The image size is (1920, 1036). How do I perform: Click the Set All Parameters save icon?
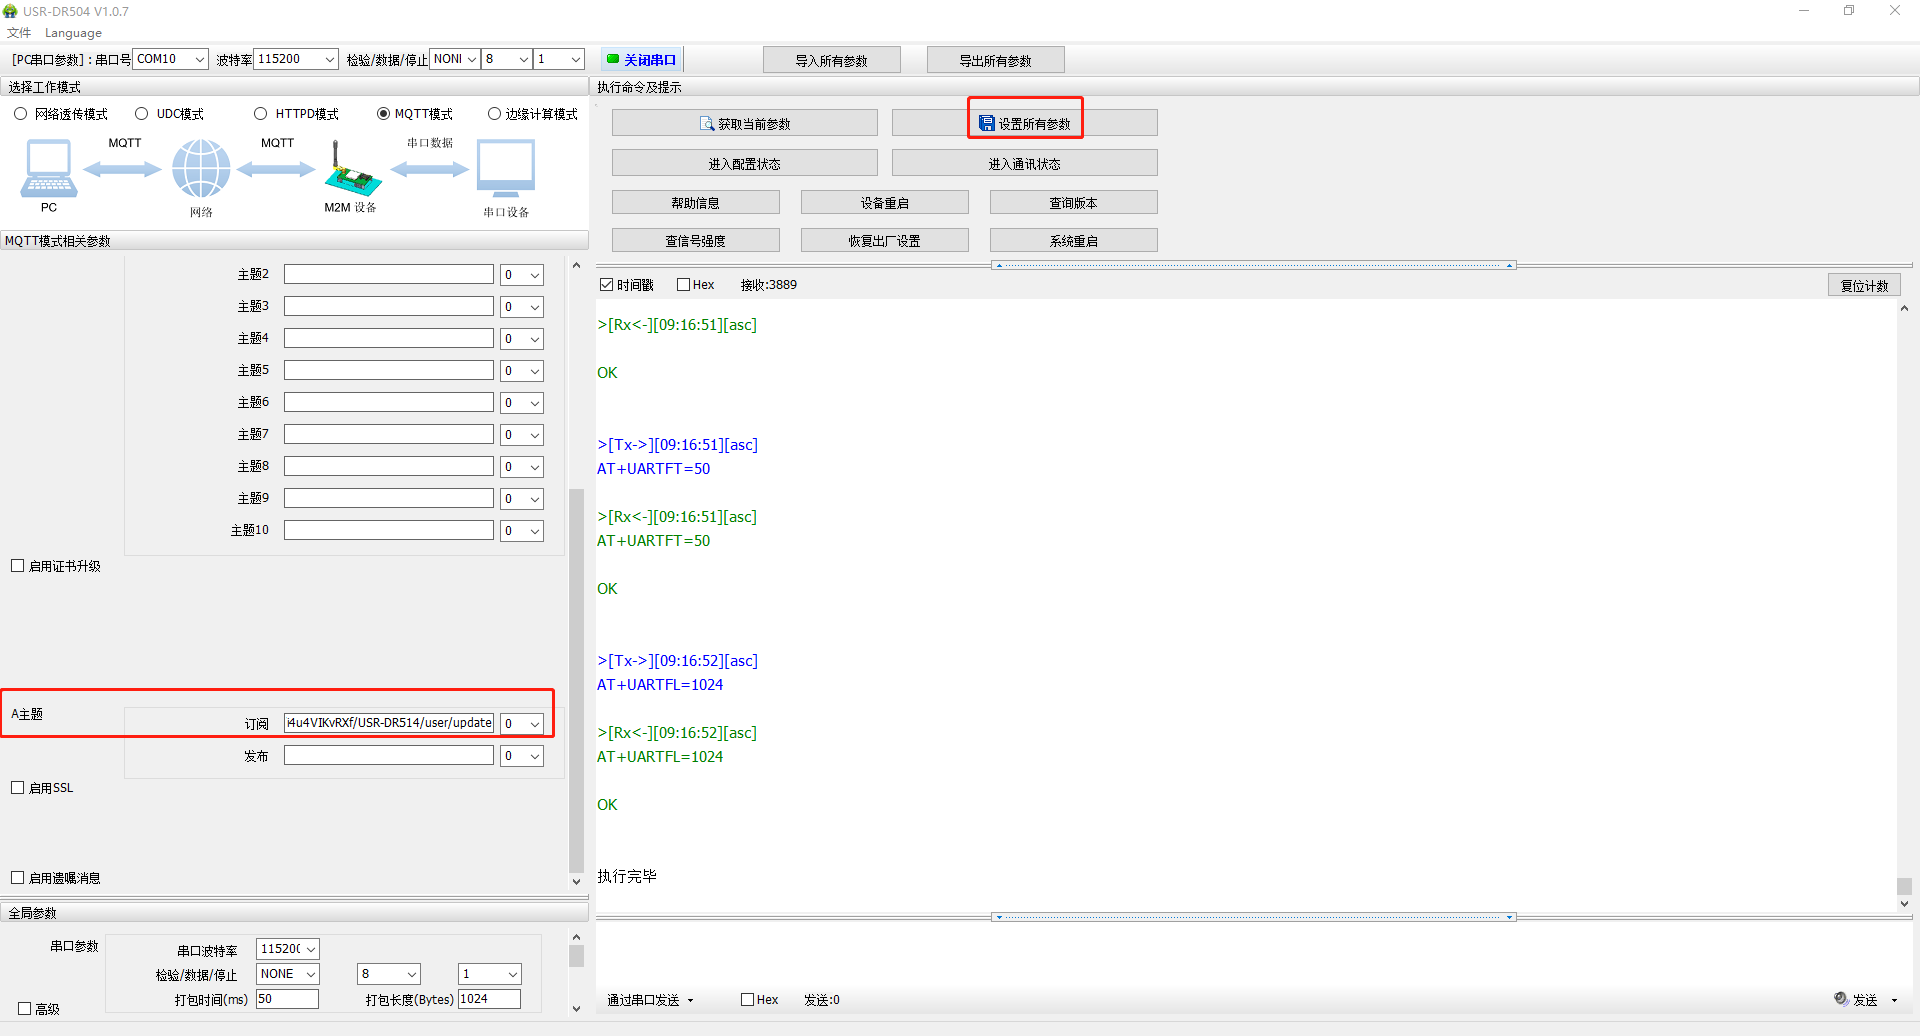pos(987,124)
